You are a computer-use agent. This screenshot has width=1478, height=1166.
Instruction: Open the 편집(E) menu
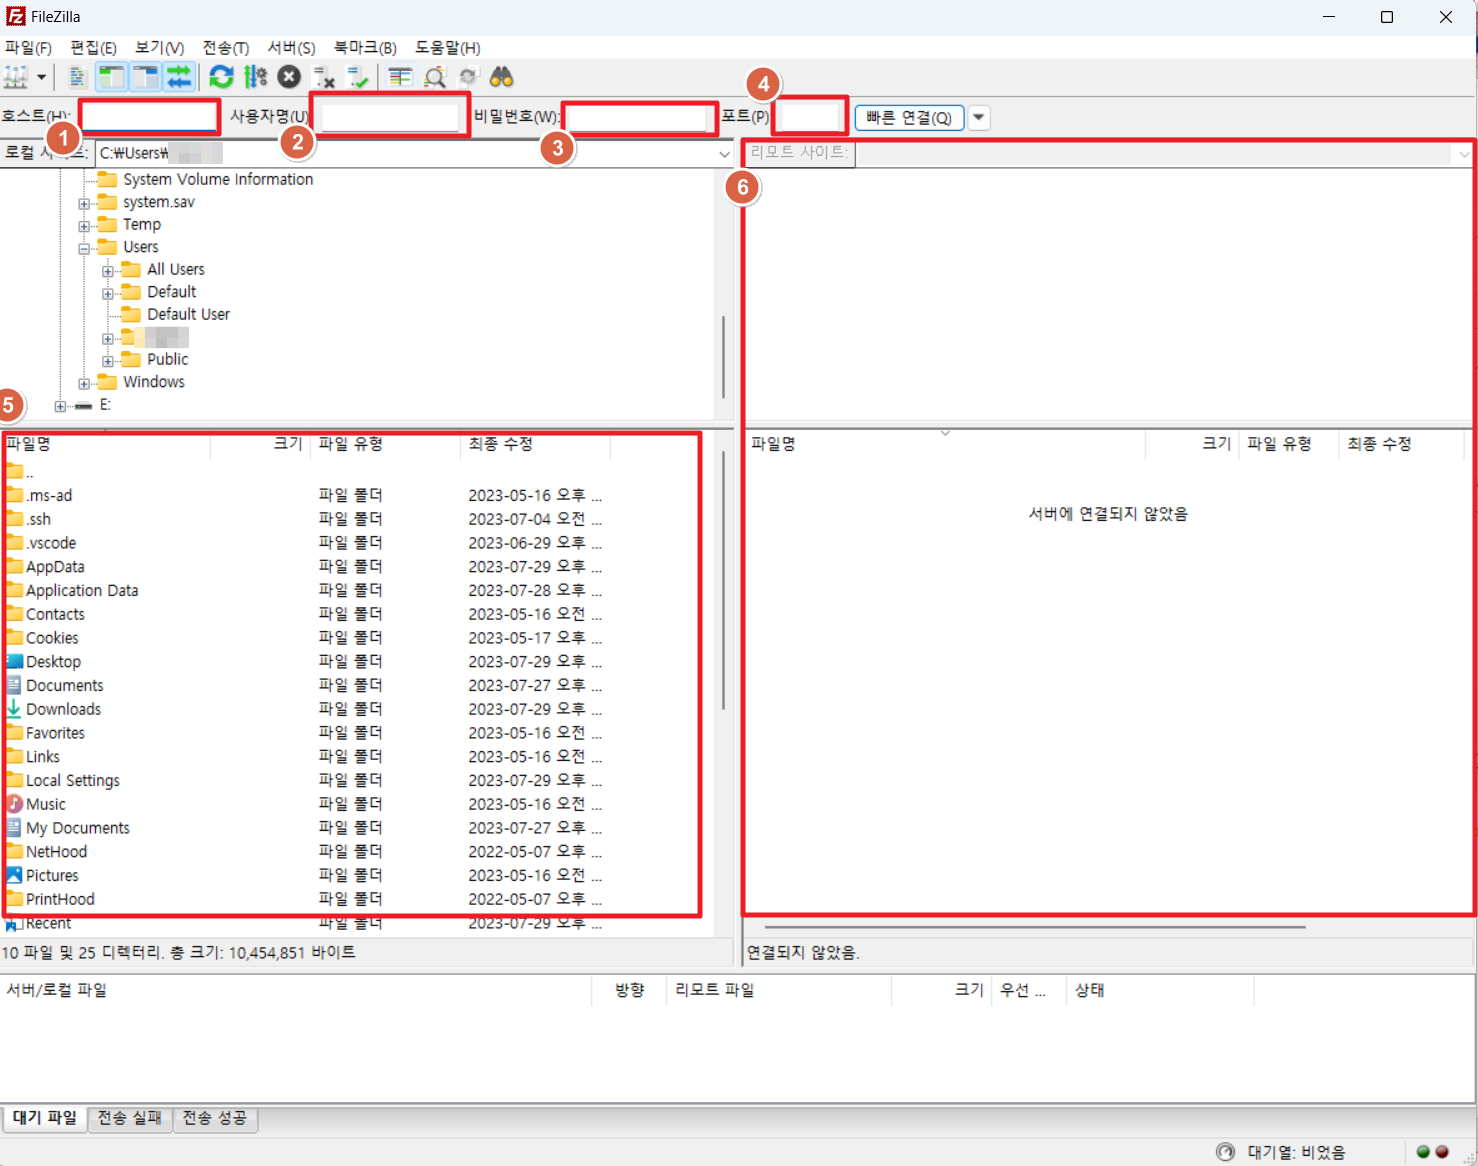93,48
